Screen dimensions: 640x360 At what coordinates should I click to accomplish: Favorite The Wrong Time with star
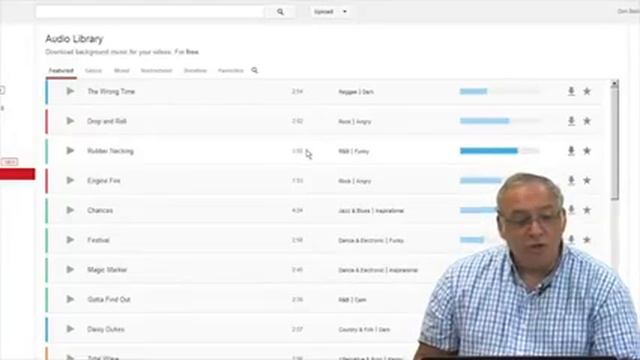tap(587, 91)
